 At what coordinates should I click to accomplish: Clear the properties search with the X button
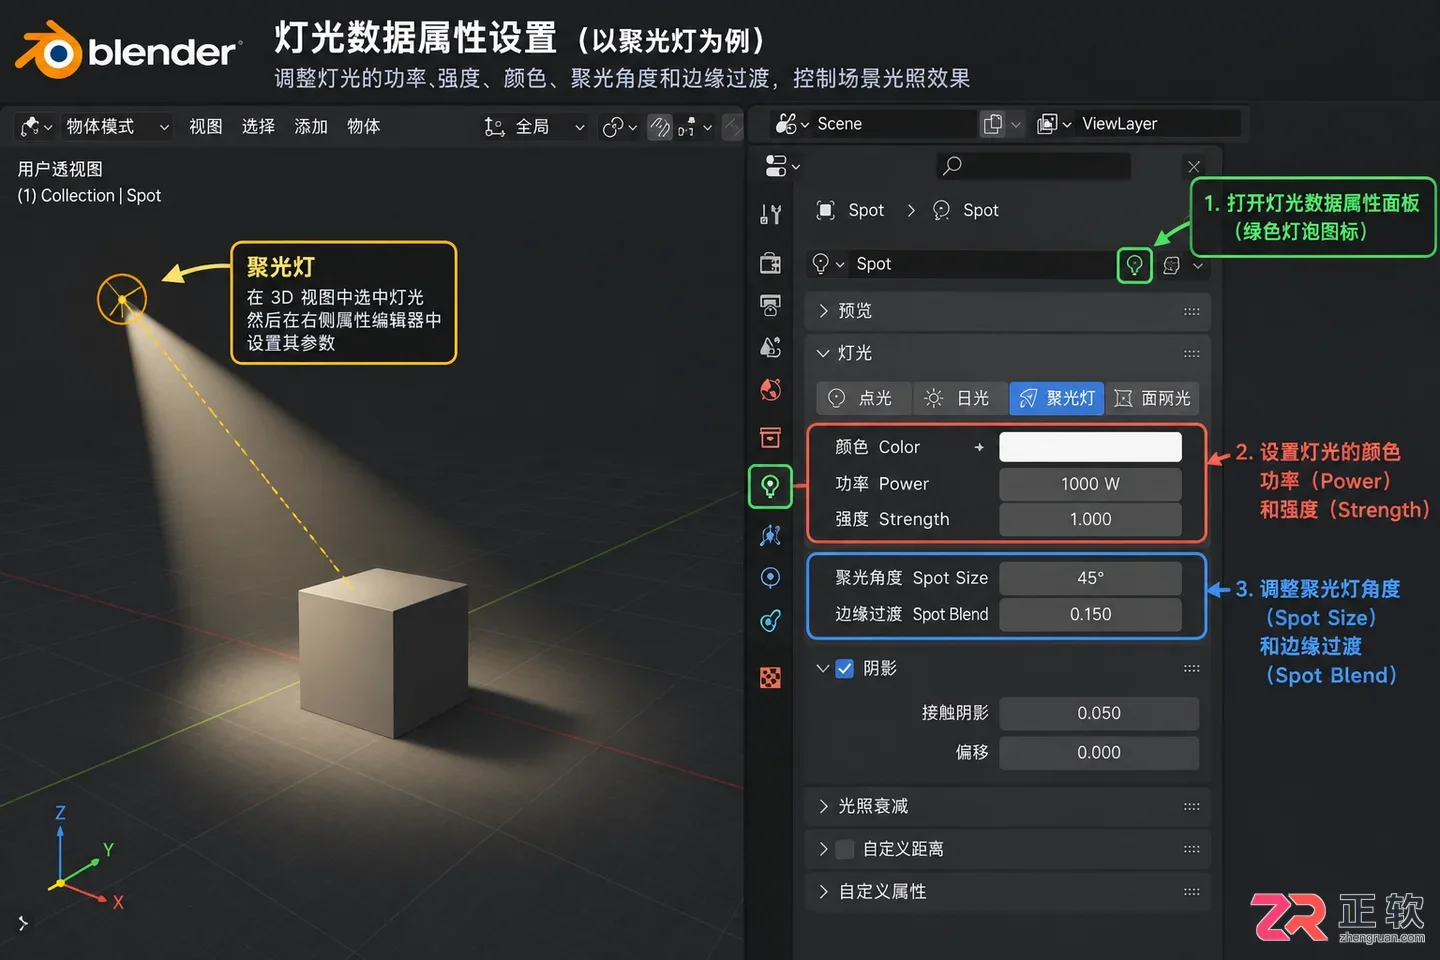click(1194, 167)
